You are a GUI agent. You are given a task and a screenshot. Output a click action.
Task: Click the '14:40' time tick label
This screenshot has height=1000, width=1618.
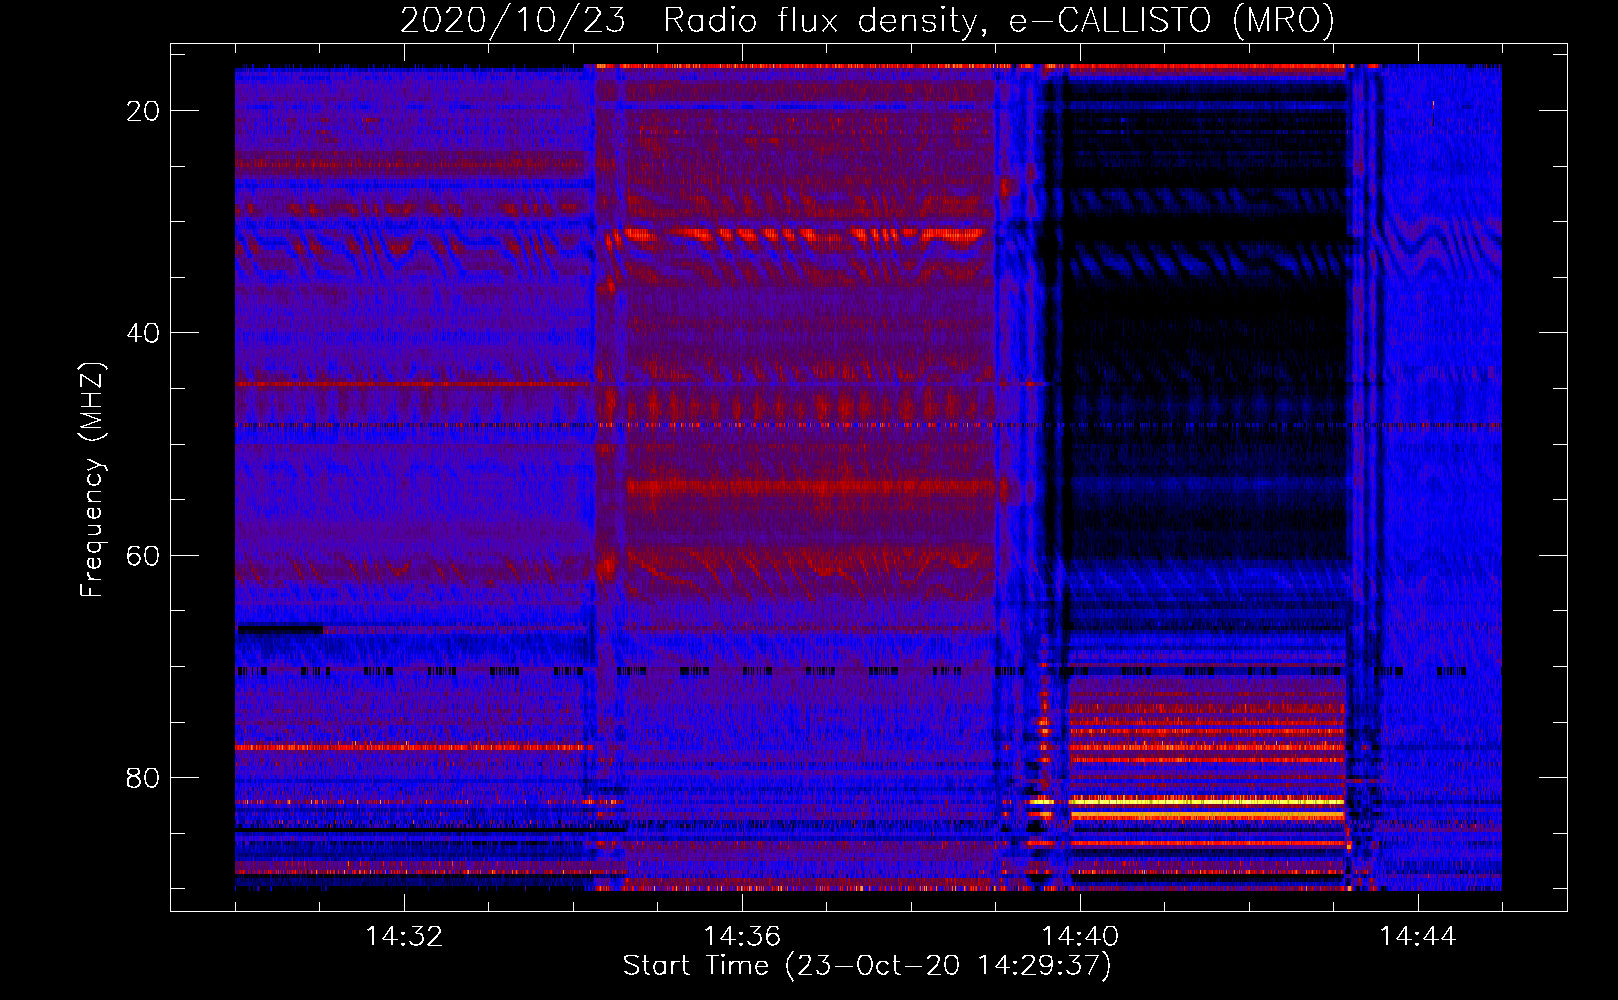[x=1080, y=937]
